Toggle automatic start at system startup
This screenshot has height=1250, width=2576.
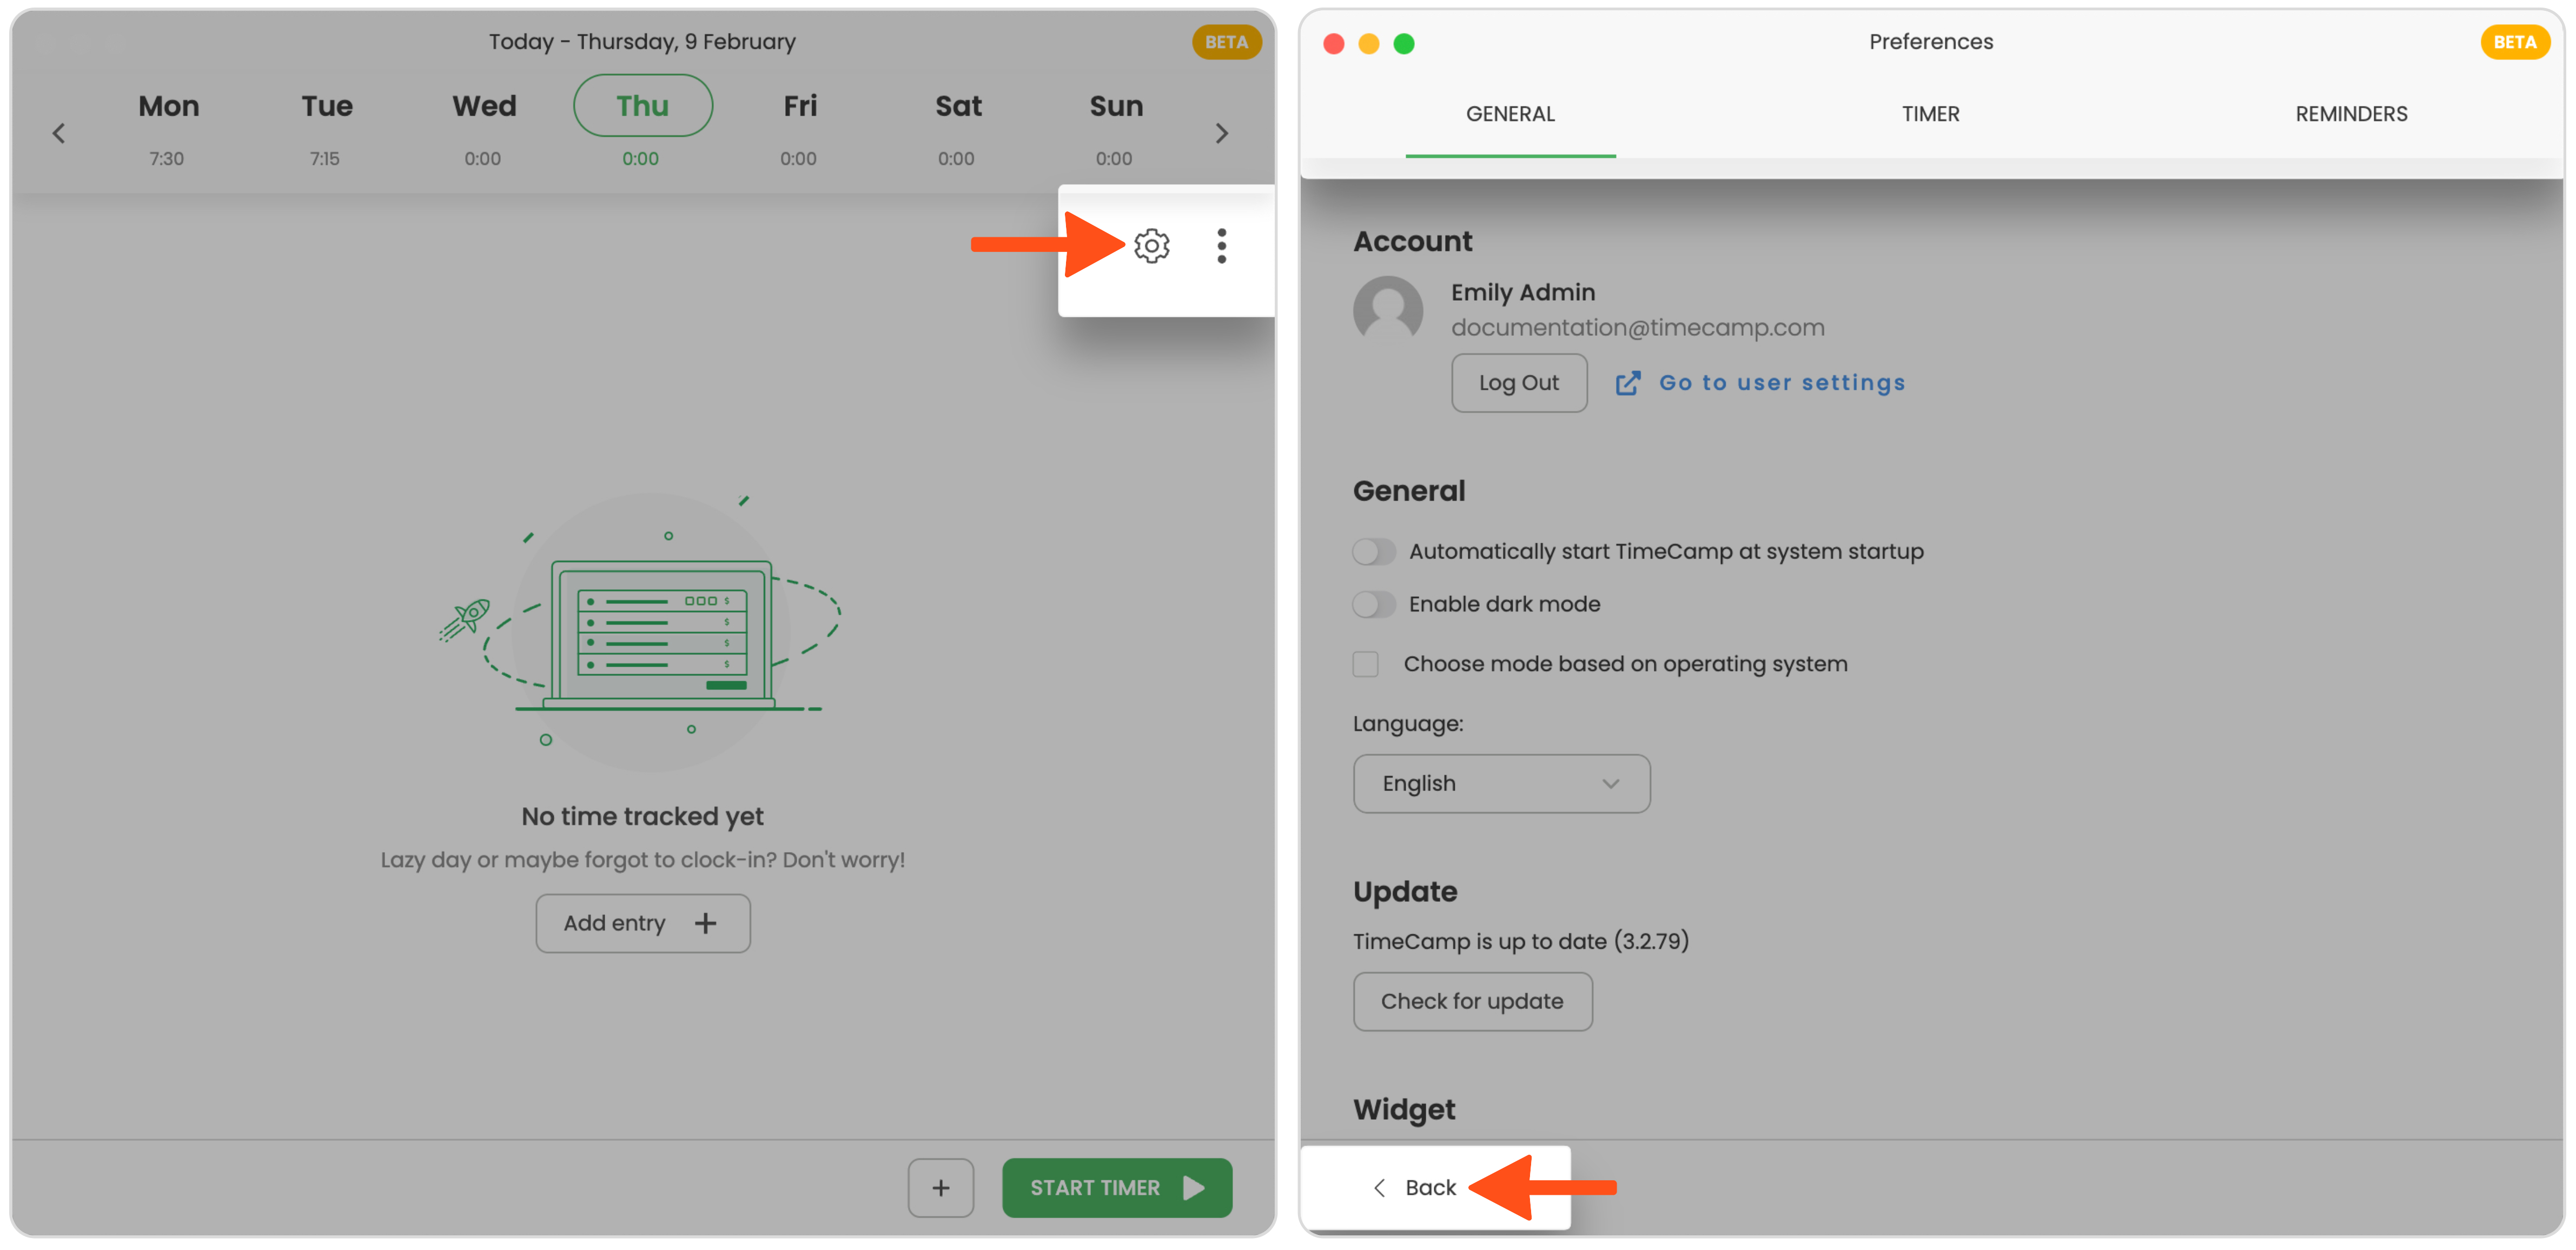tap(1374, 551)
